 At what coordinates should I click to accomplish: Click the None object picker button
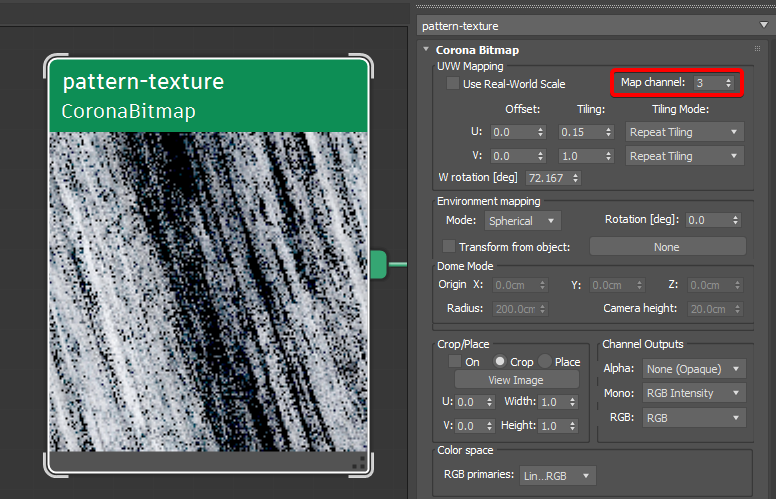click(x=666, y=246)
